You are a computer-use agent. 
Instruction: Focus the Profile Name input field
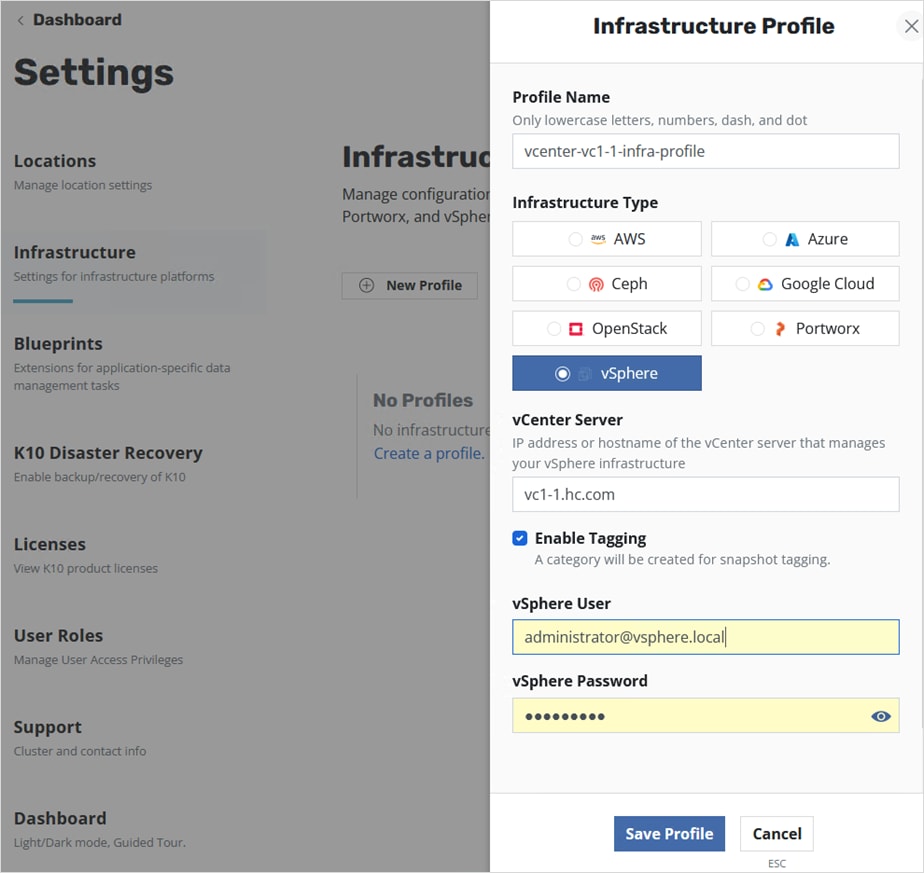click(x=705, y=151)
